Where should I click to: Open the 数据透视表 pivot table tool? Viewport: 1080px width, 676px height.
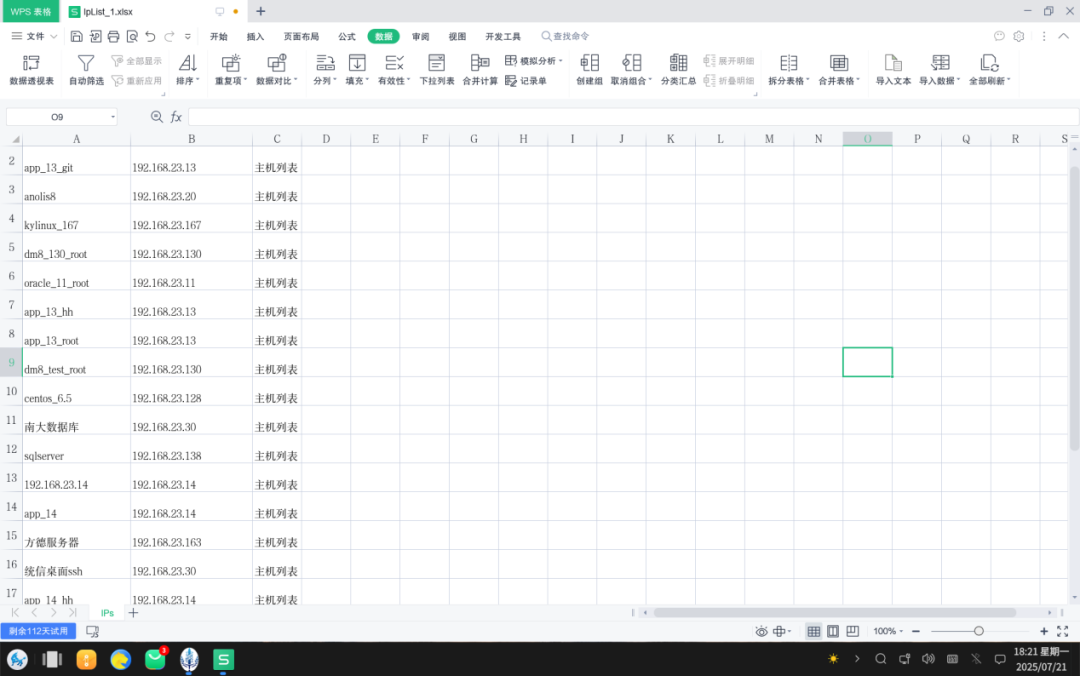tap(31, 70)
